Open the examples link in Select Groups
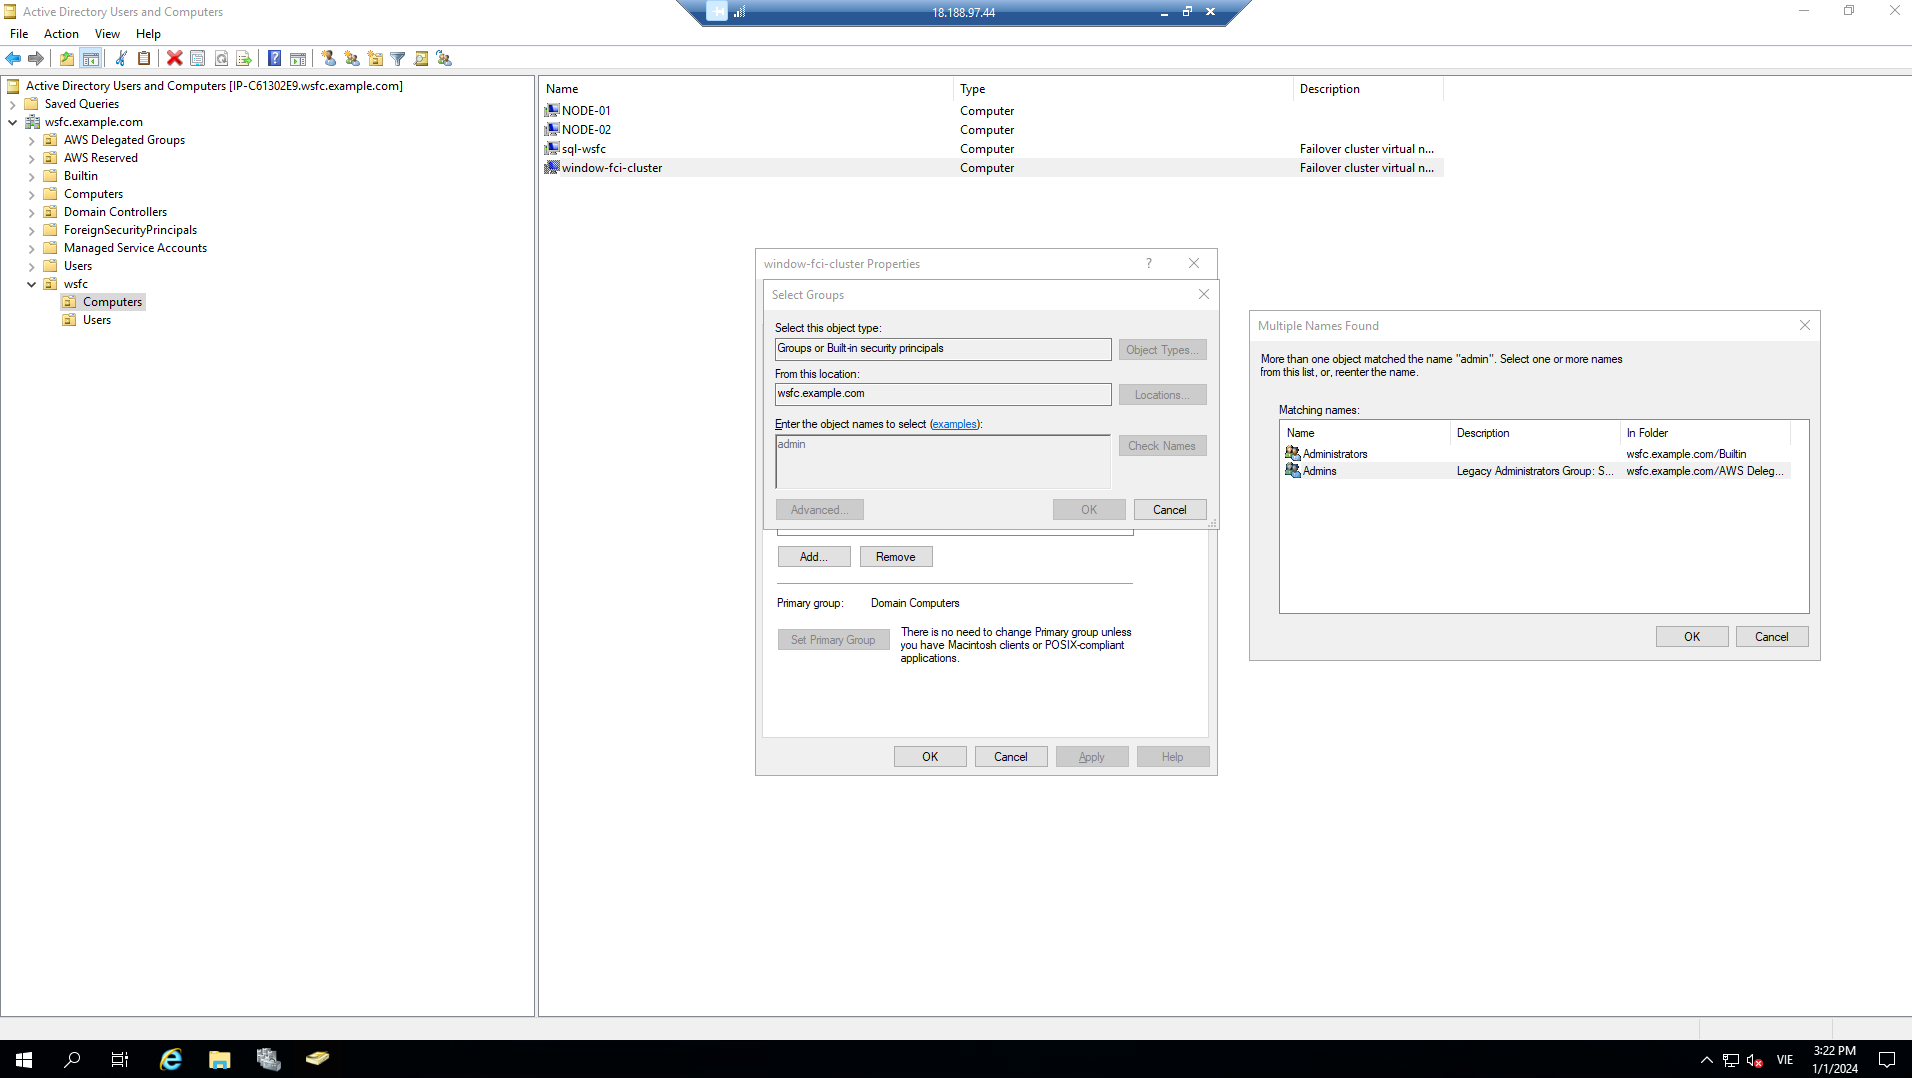Viewport: 1912px width, 1078px height. tap(953, 424)
